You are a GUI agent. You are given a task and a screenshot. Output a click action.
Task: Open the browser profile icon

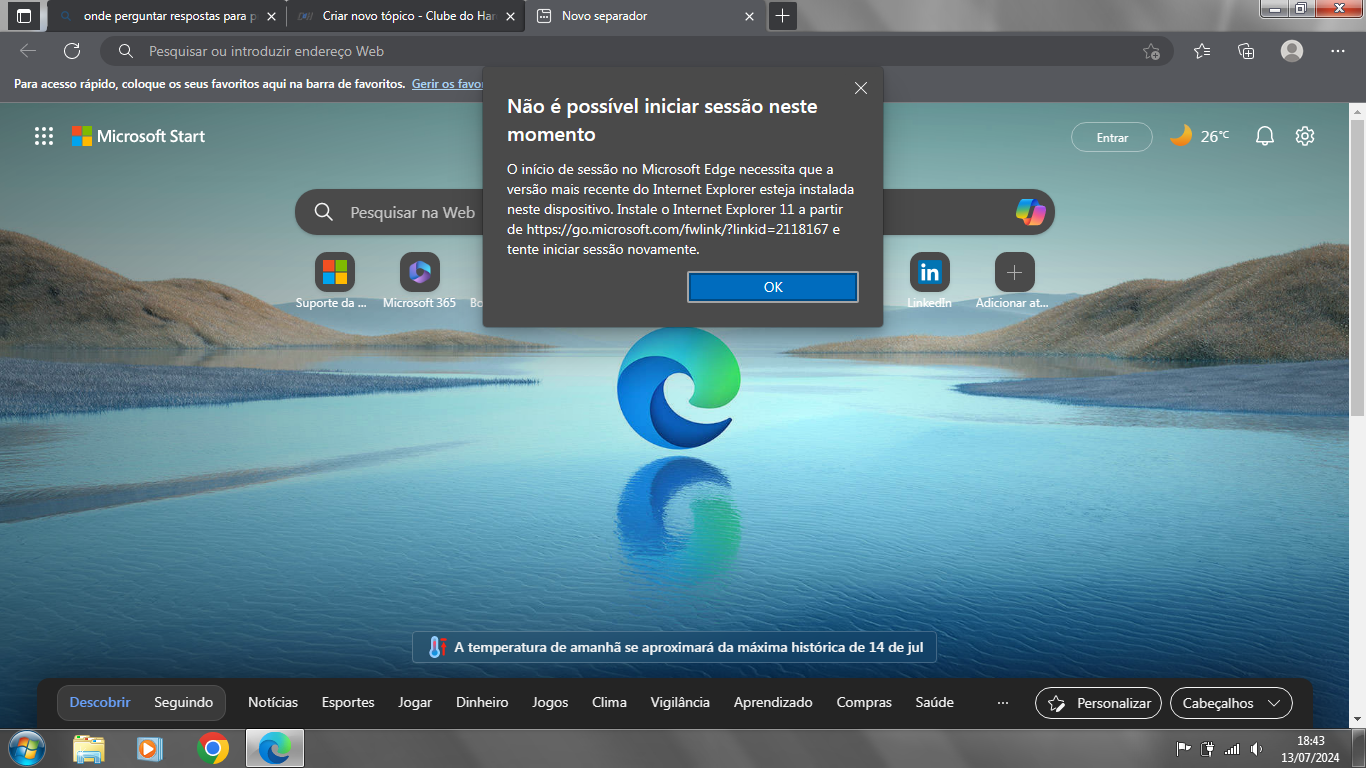tap(1292, 51)
